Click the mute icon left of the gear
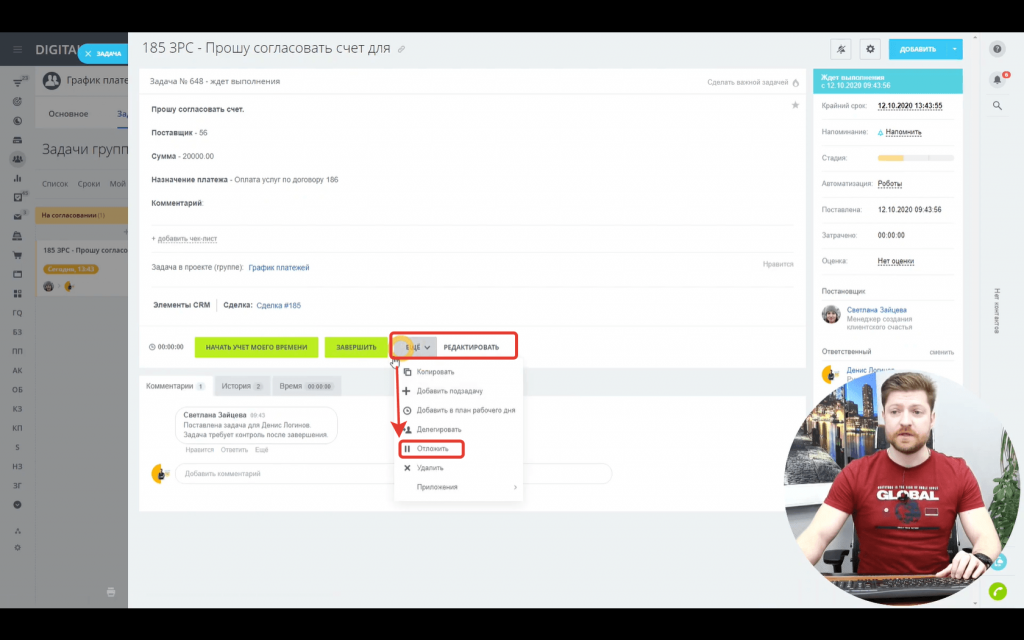Viewport: 1024px width, 640px height. [841, 49]
